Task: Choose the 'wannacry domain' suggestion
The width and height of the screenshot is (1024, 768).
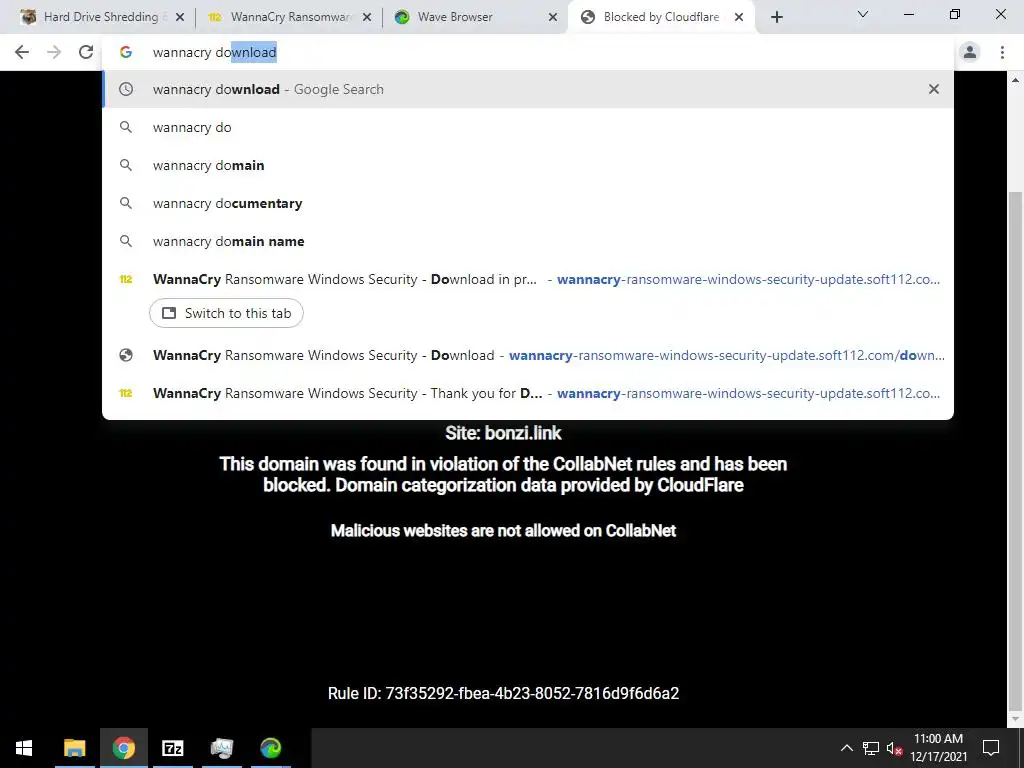Action: pyautogui.click(x=528, y=165)
